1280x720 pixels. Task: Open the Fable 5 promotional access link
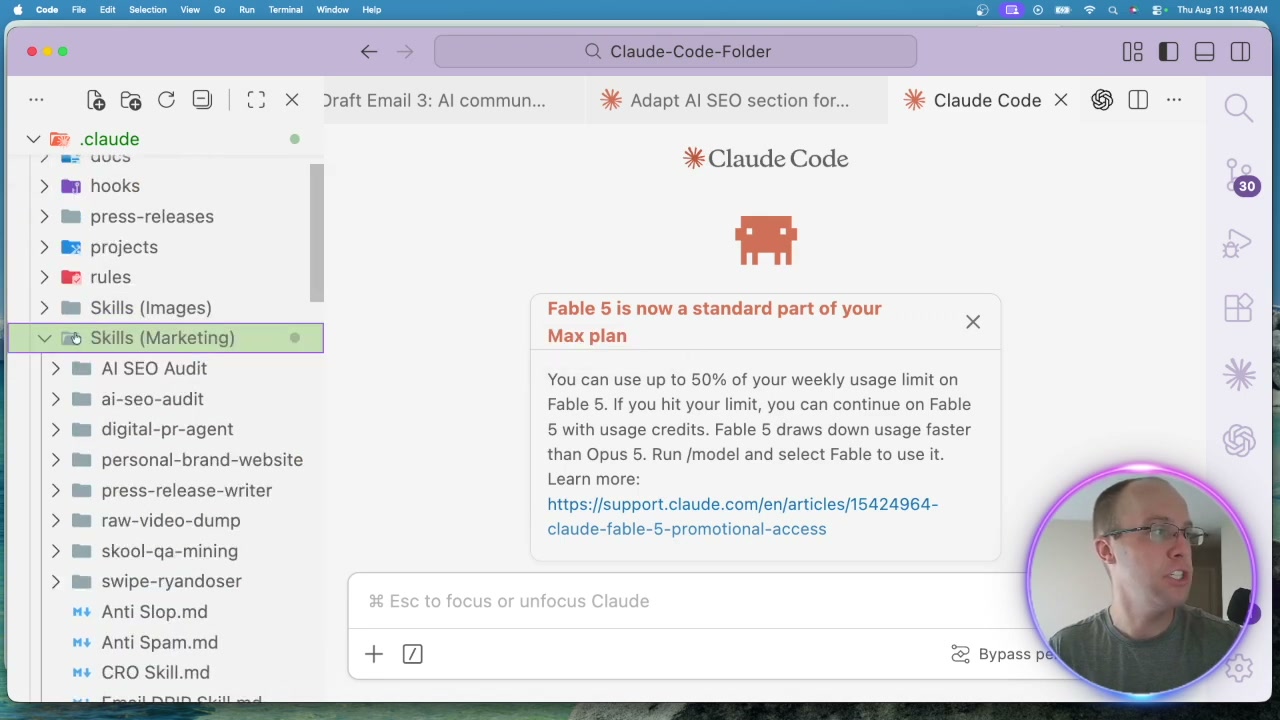pos(742,516)
